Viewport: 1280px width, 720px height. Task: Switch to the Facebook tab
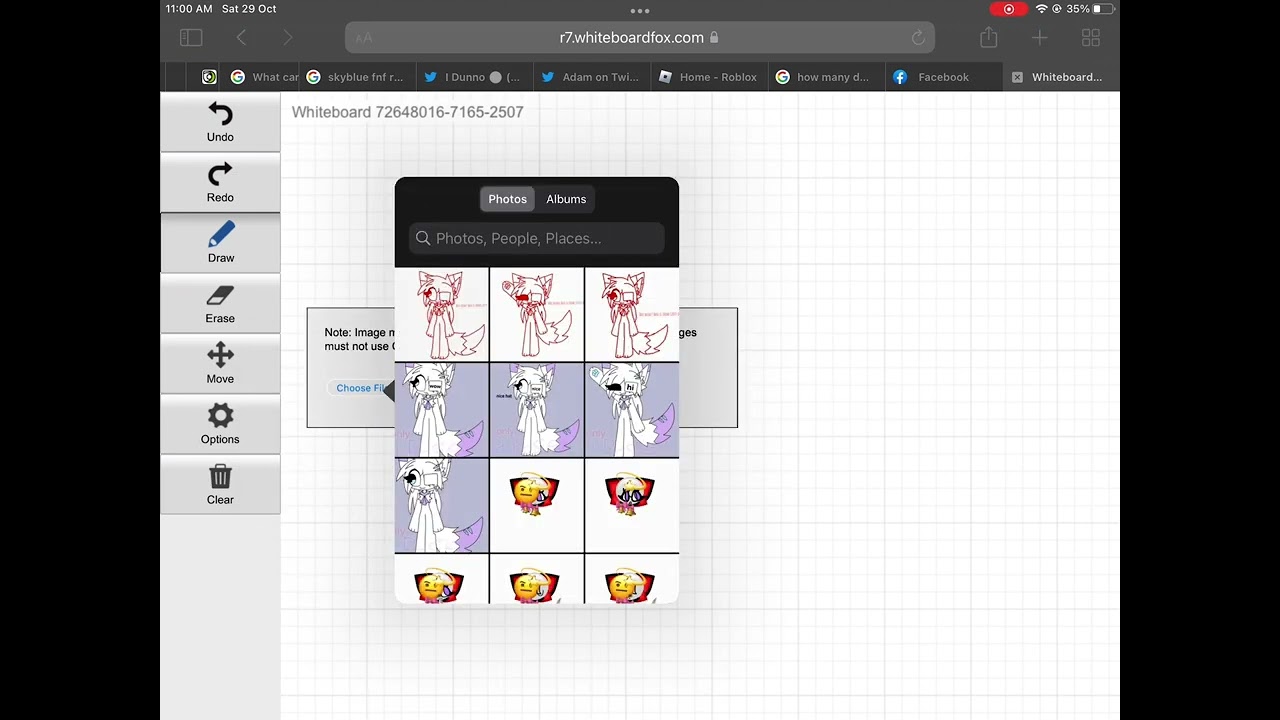coord(943,77)
